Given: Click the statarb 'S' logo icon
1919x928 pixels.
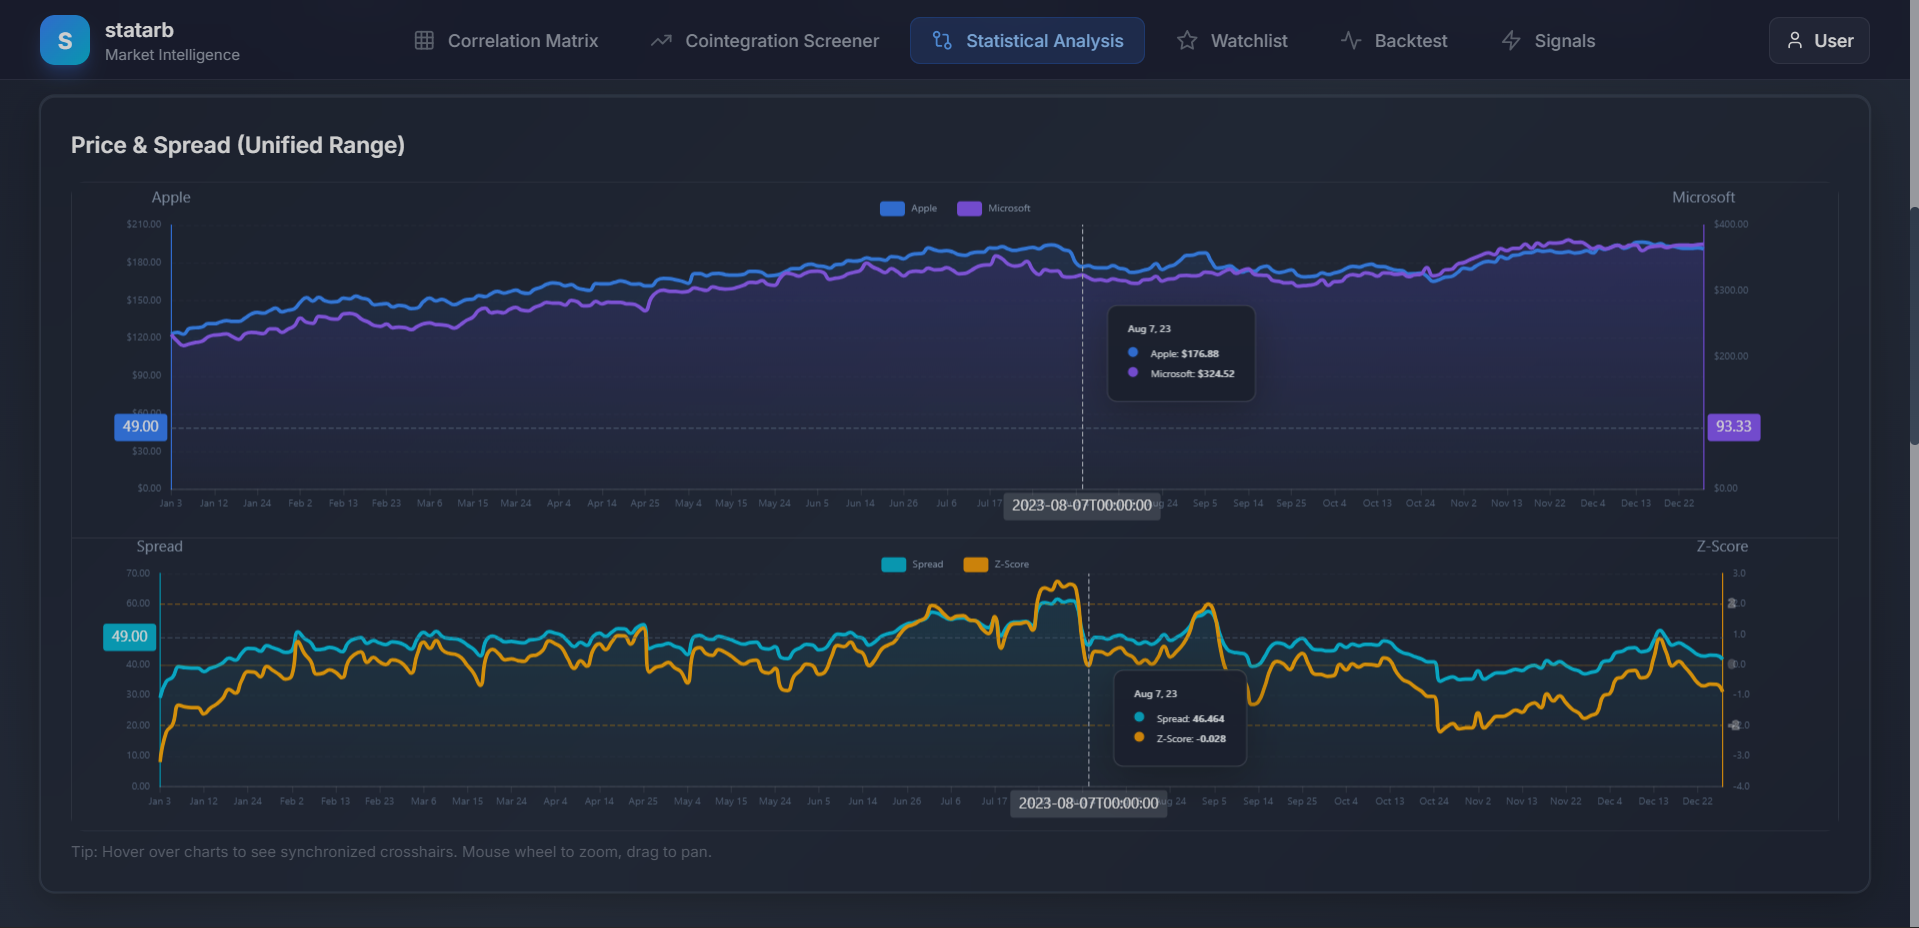Looking at the screenshot, I should click(x=64, y=40).
